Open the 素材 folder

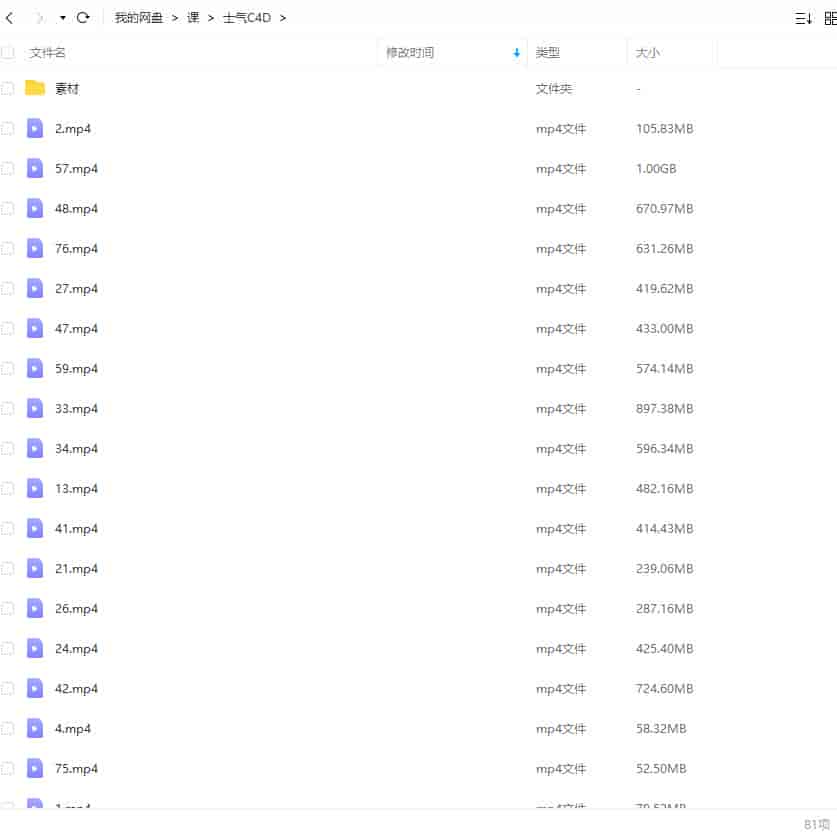click(x=66, y=88)
